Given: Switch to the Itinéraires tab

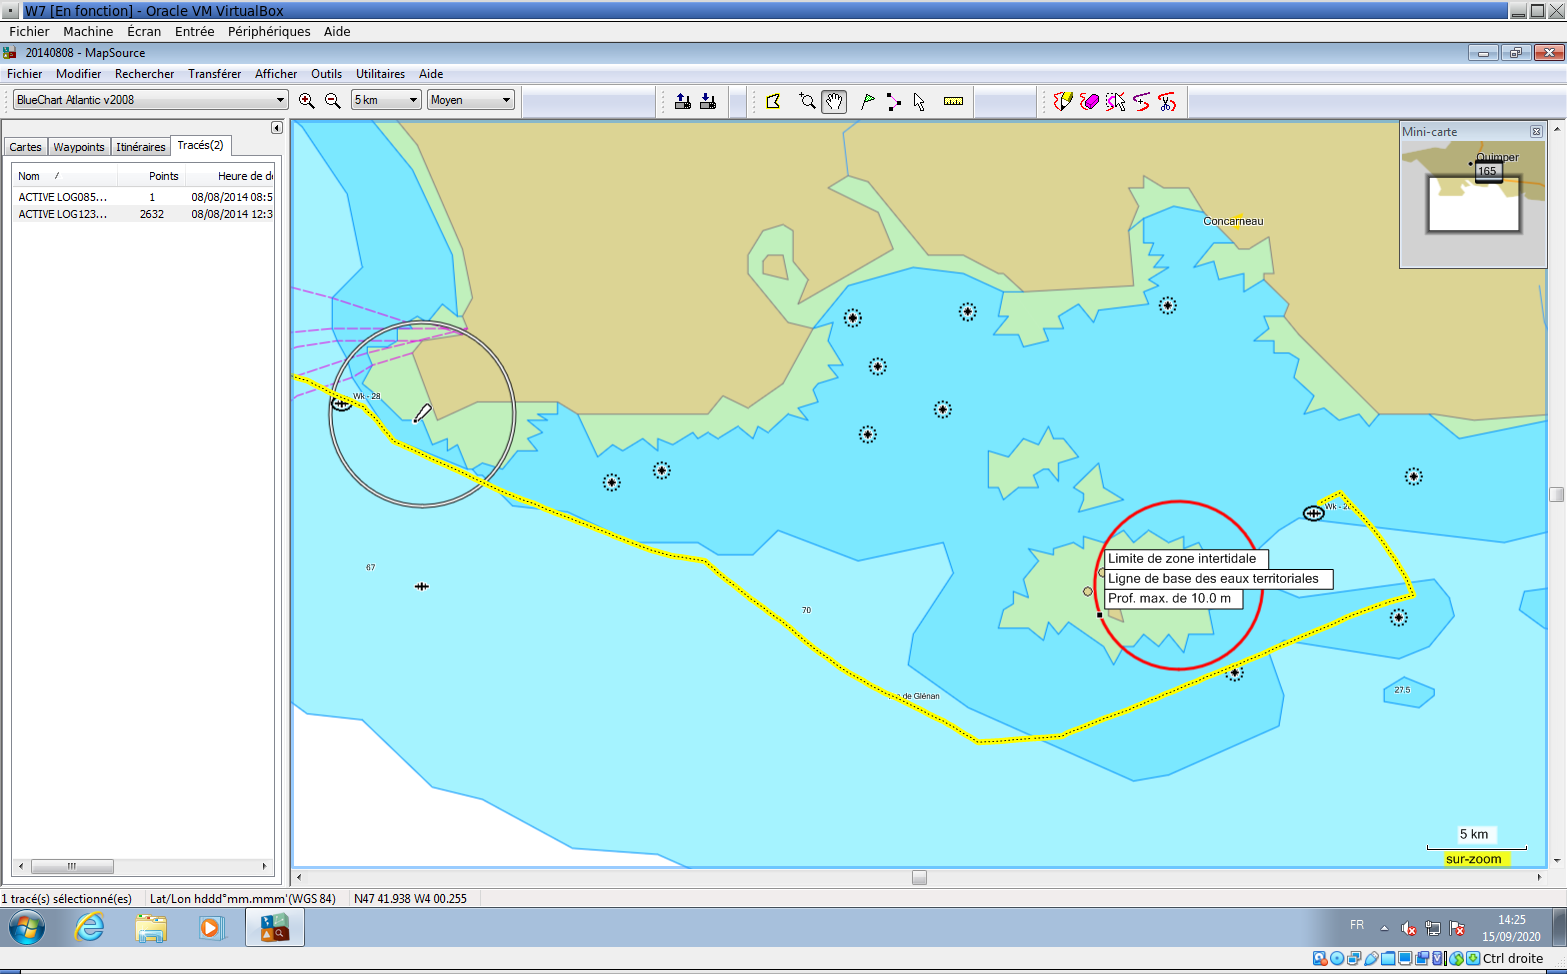Looking at the screenshot, I should click(x=141, y=147).
